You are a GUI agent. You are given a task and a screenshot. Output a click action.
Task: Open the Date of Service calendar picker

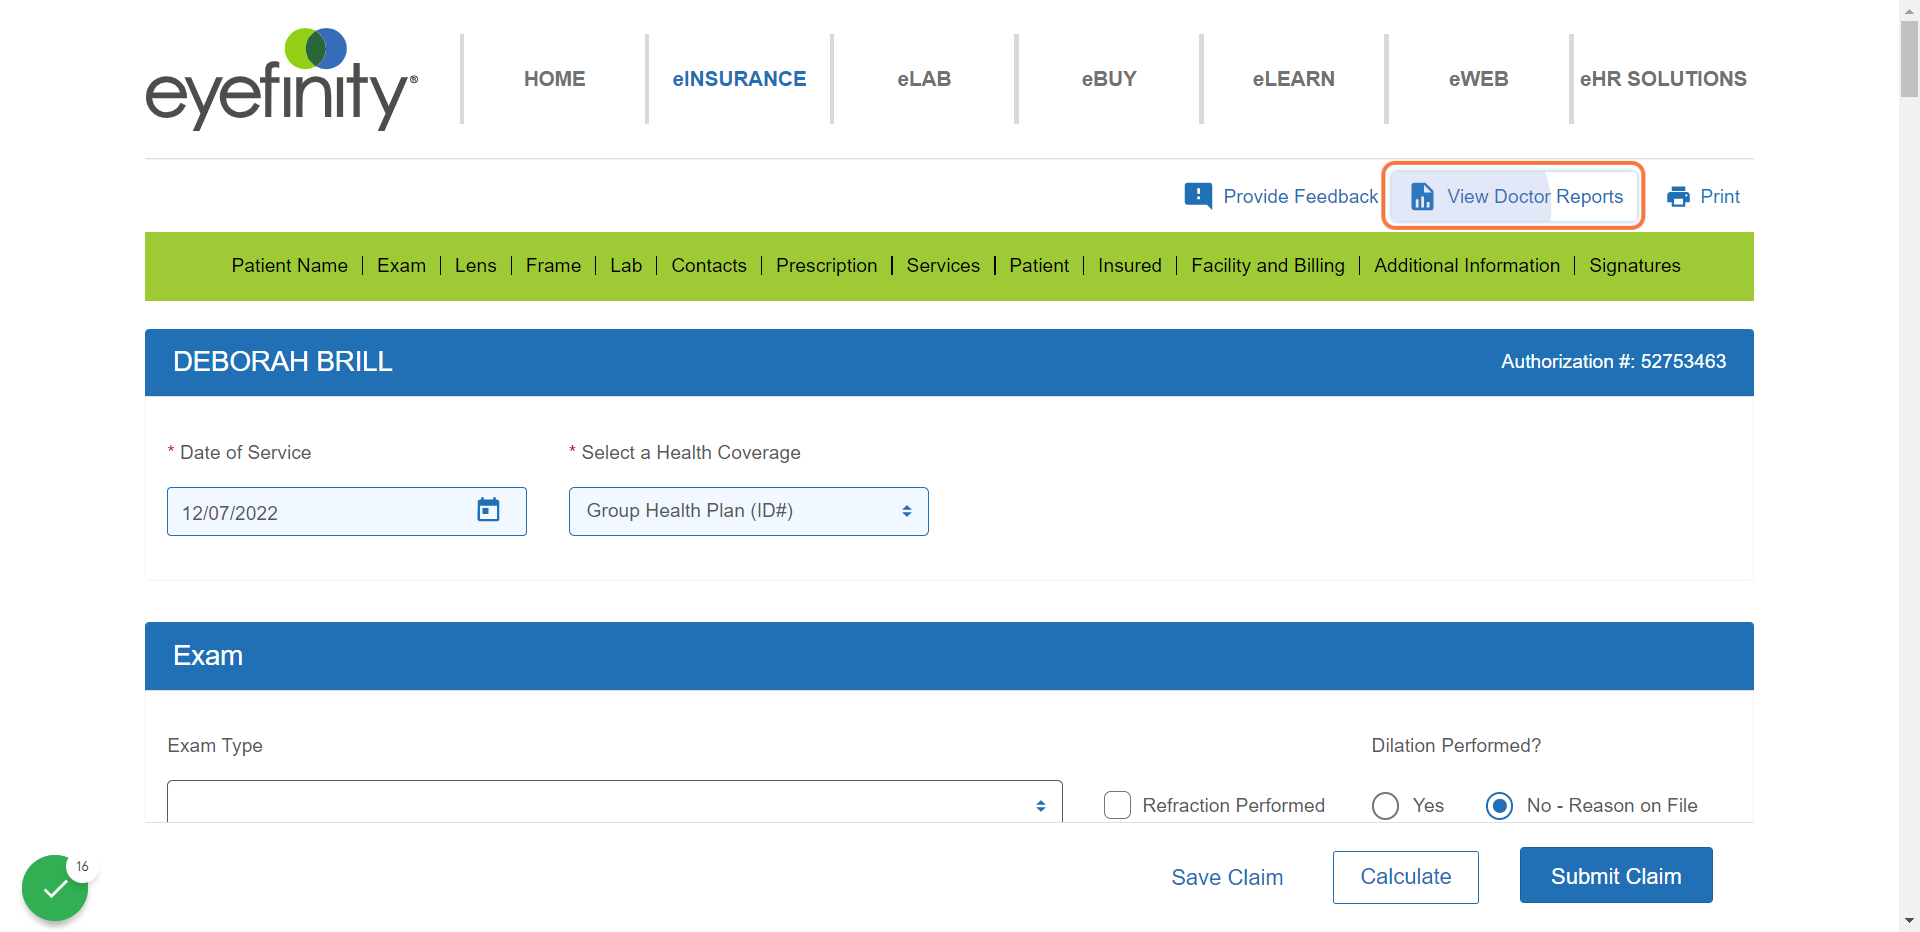488,510
